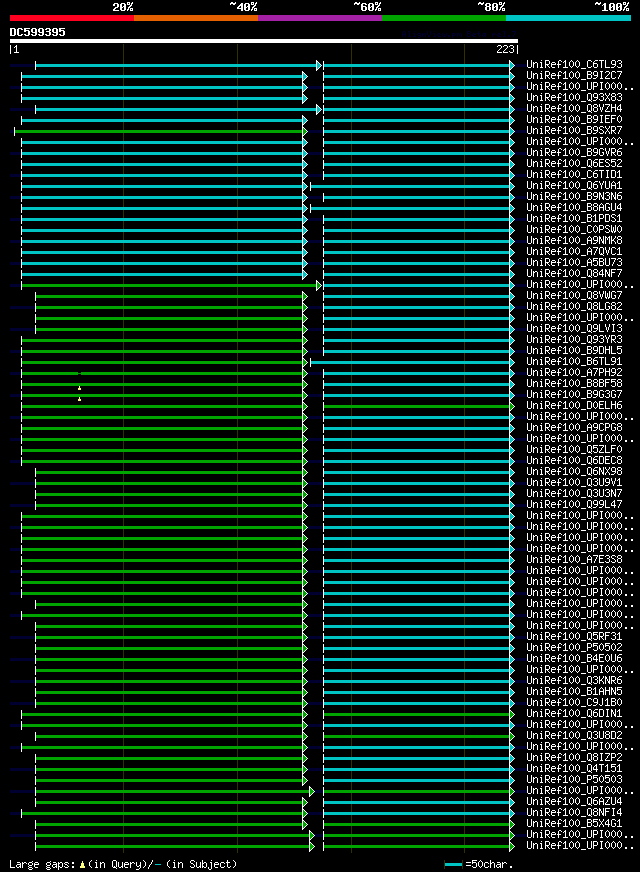
Task: Select the DC599395 query title
Action: click(37, 32)
